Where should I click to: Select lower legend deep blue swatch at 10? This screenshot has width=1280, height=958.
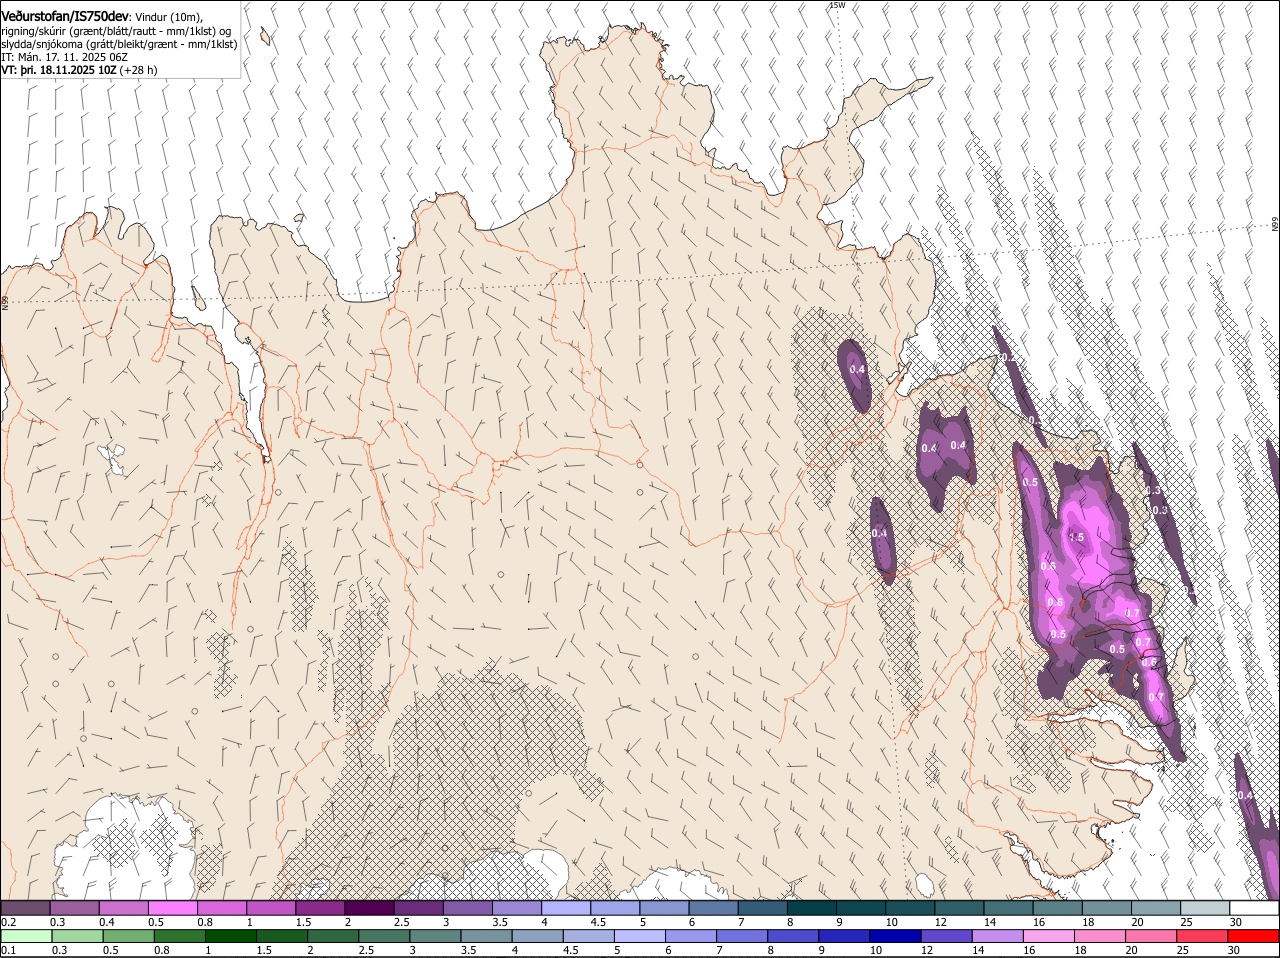click(x=896, y=936)
